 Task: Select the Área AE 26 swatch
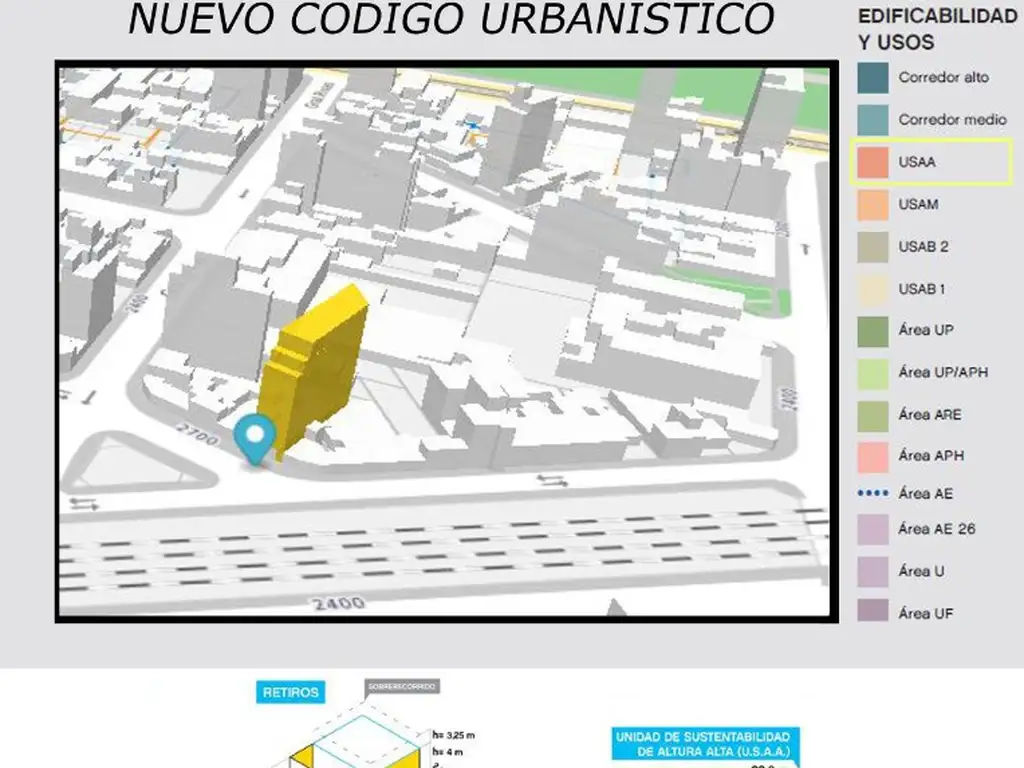[872, 529]
